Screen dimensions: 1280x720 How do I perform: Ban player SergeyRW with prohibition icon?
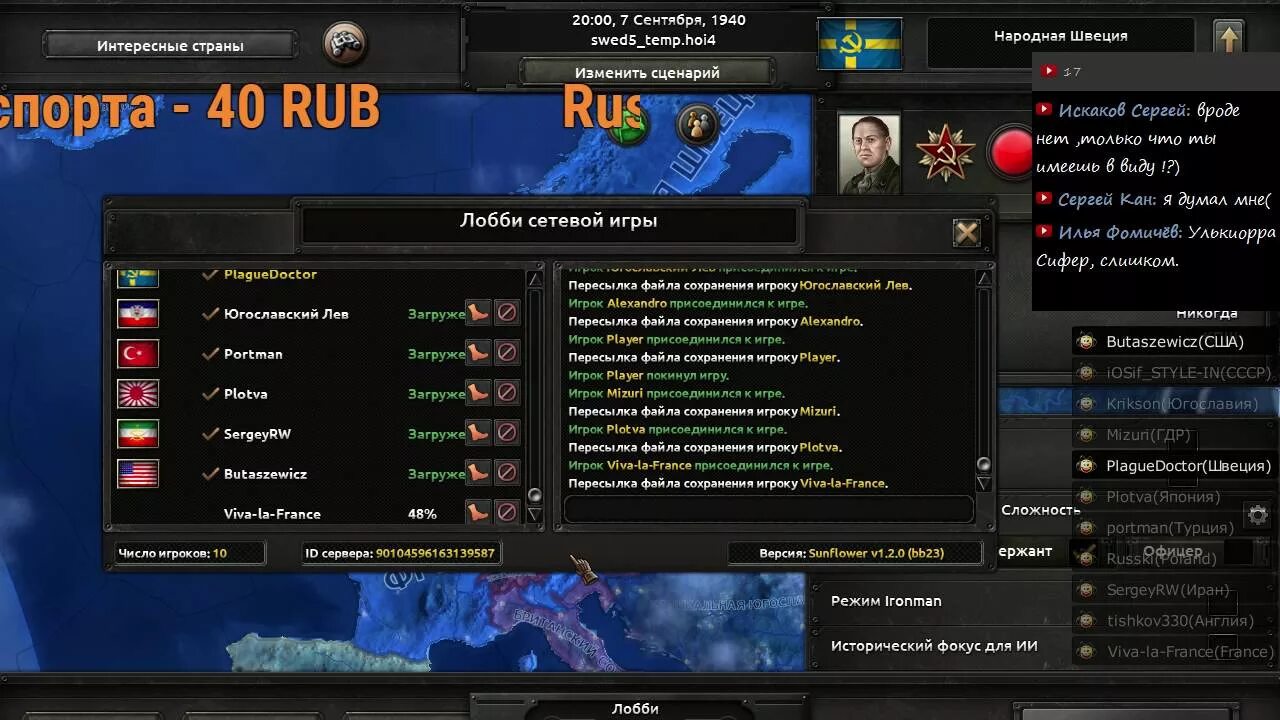pyautogui.click(x=507, y=433)
